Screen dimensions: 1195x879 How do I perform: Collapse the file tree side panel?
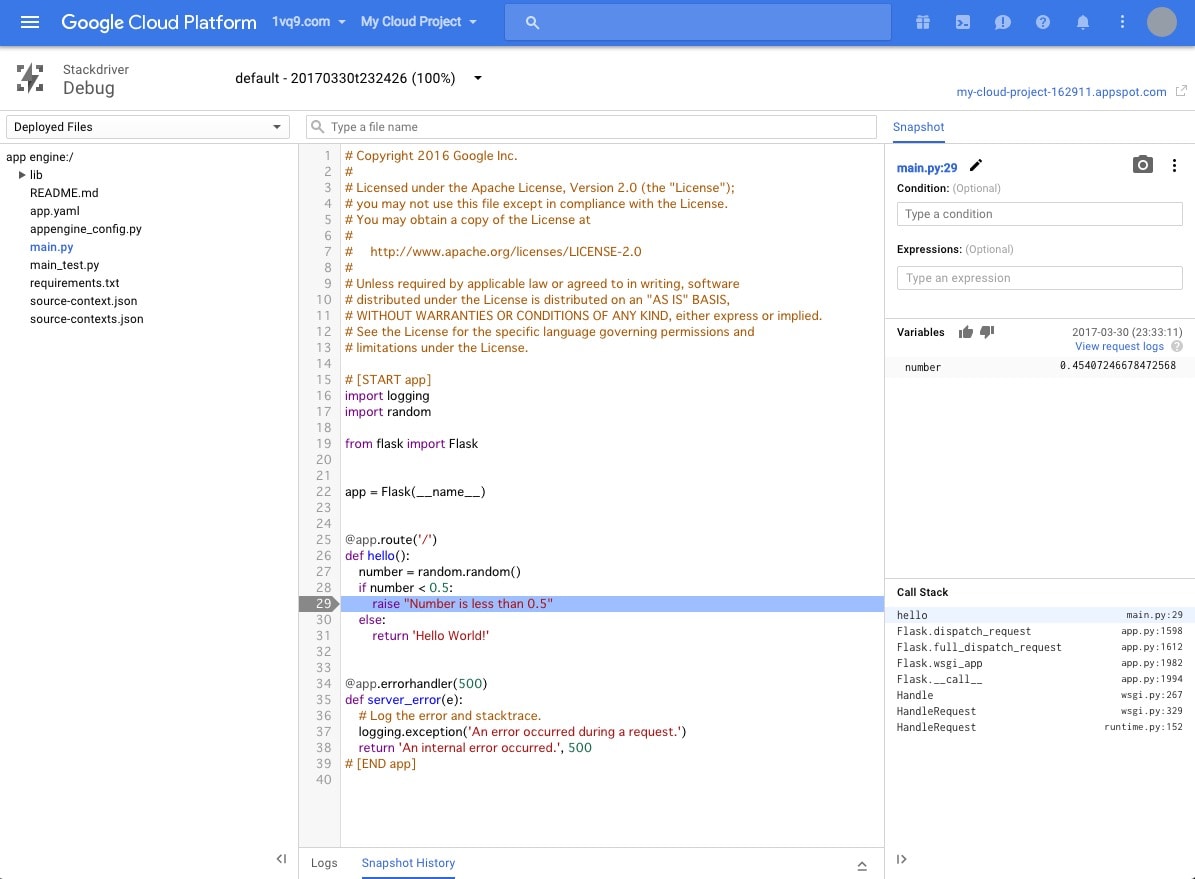pyautogui.click(x=281, y=859)
